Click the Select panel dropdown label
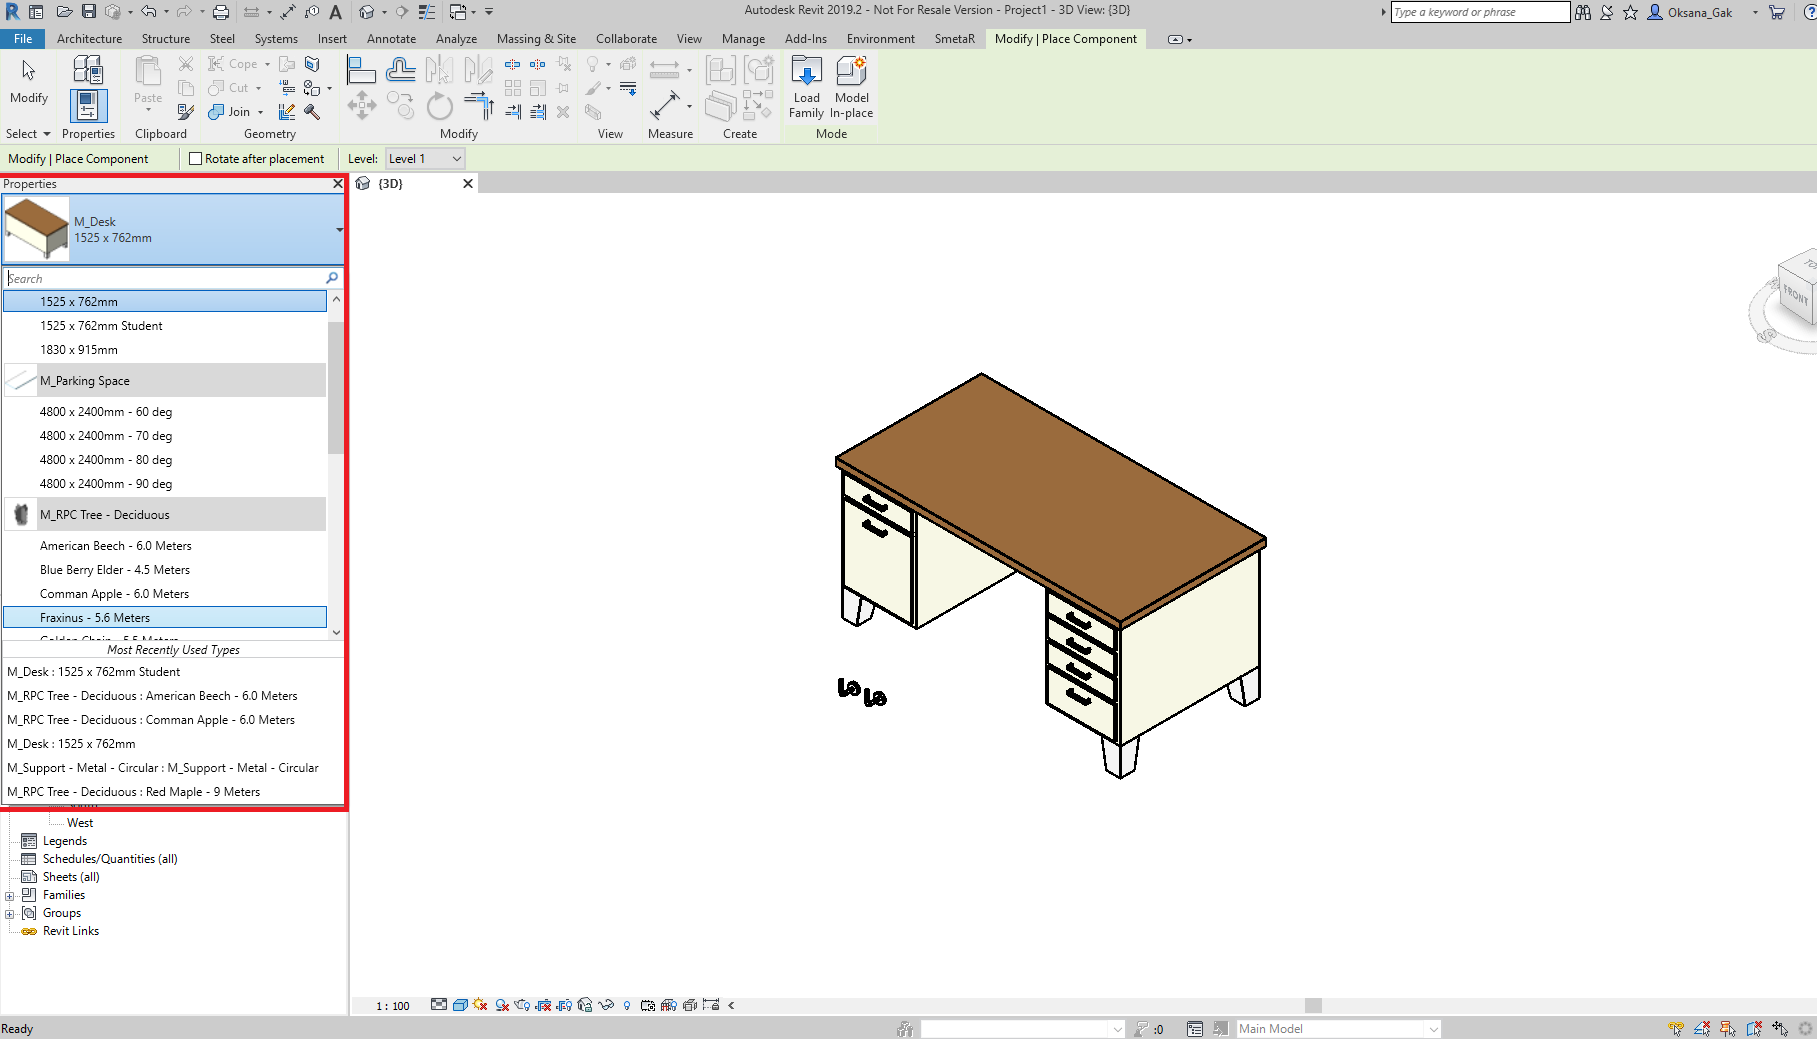 pos(28,134)
